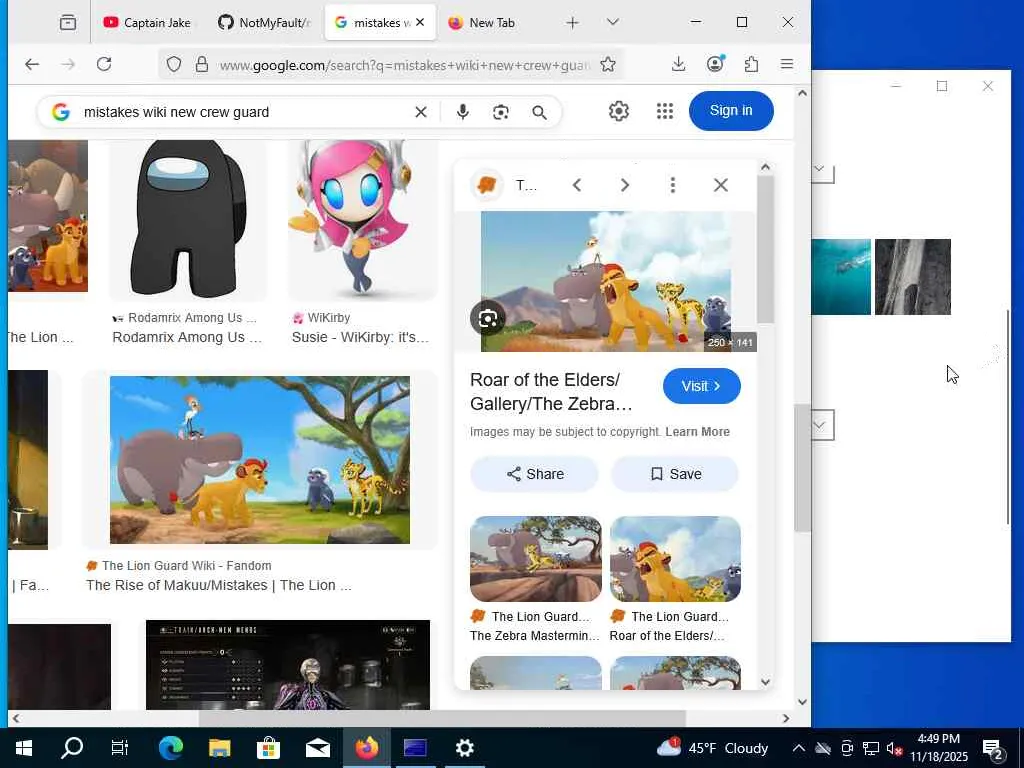Screen dimensions: 1024x768
Task: Close the mistakes wiki Google tab
Action: 420,22
